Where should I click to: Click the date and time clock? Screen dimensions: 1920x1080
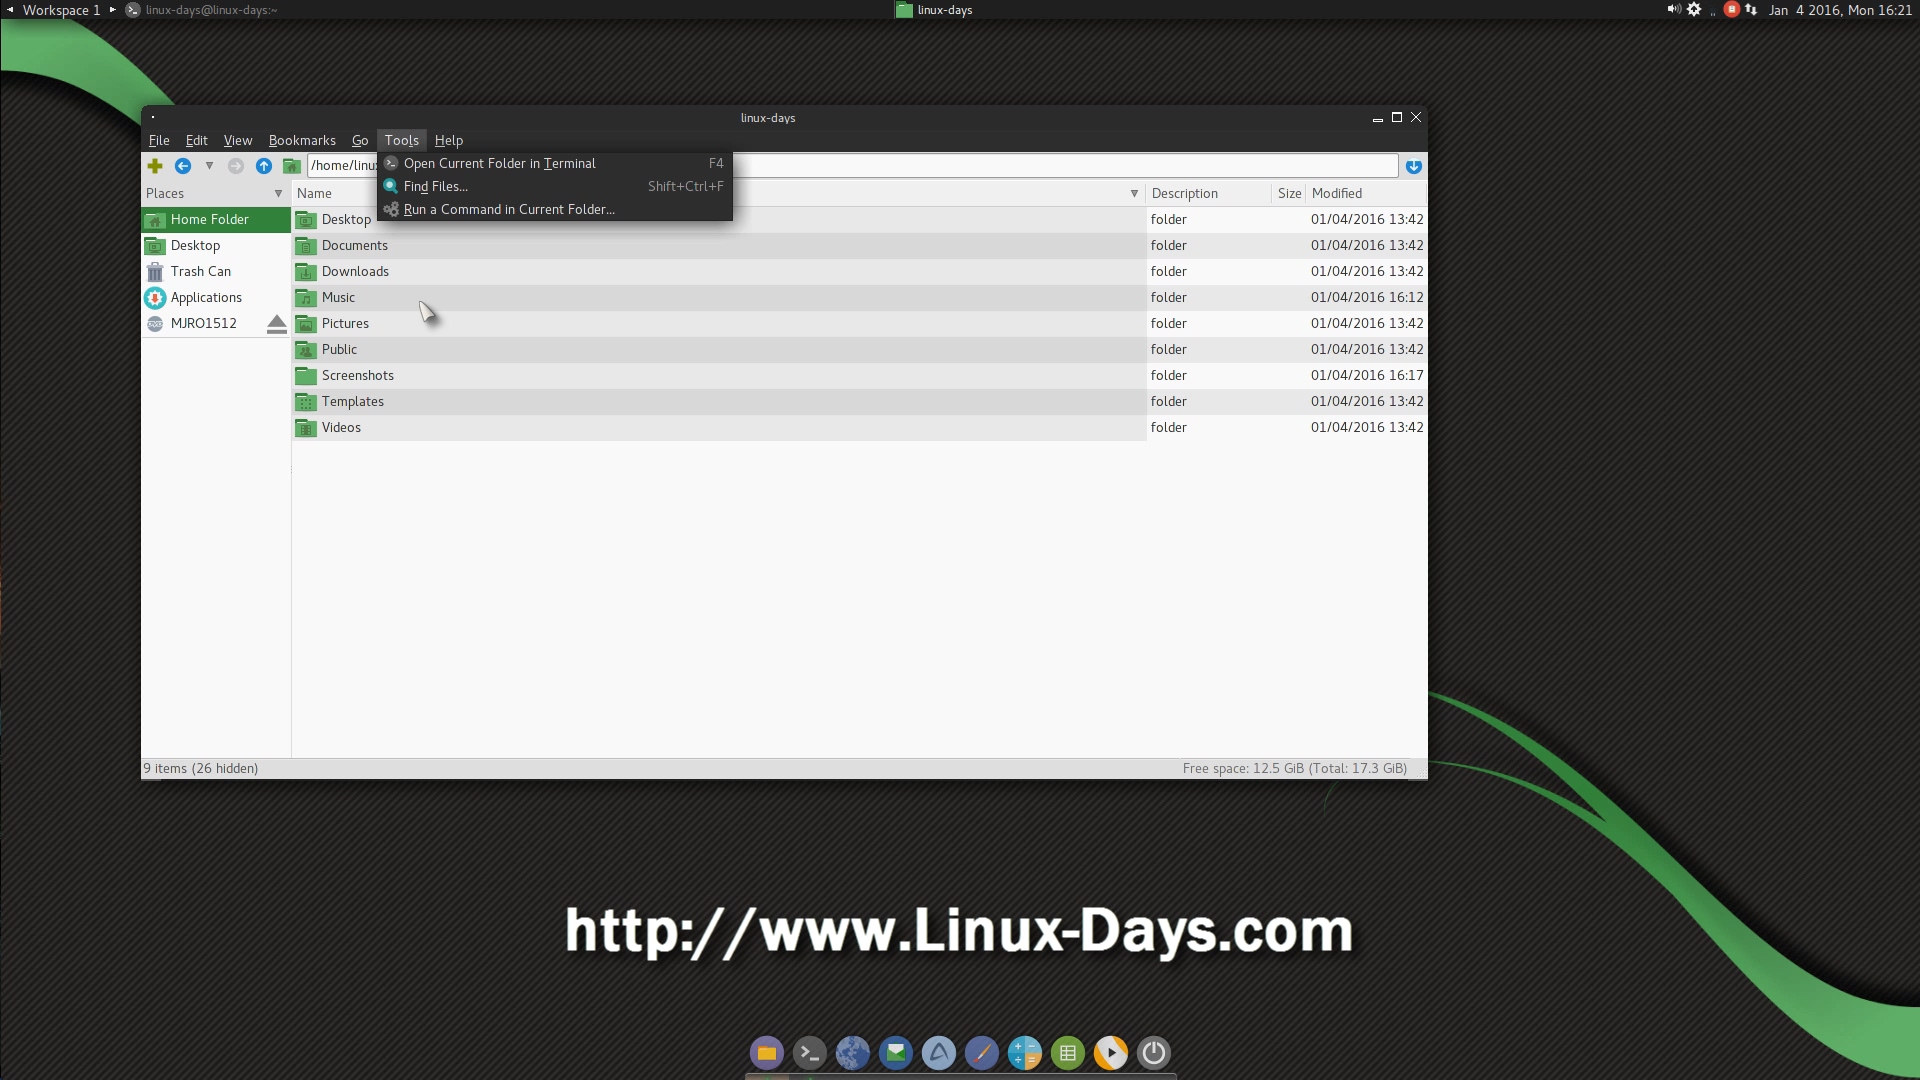1840,10
